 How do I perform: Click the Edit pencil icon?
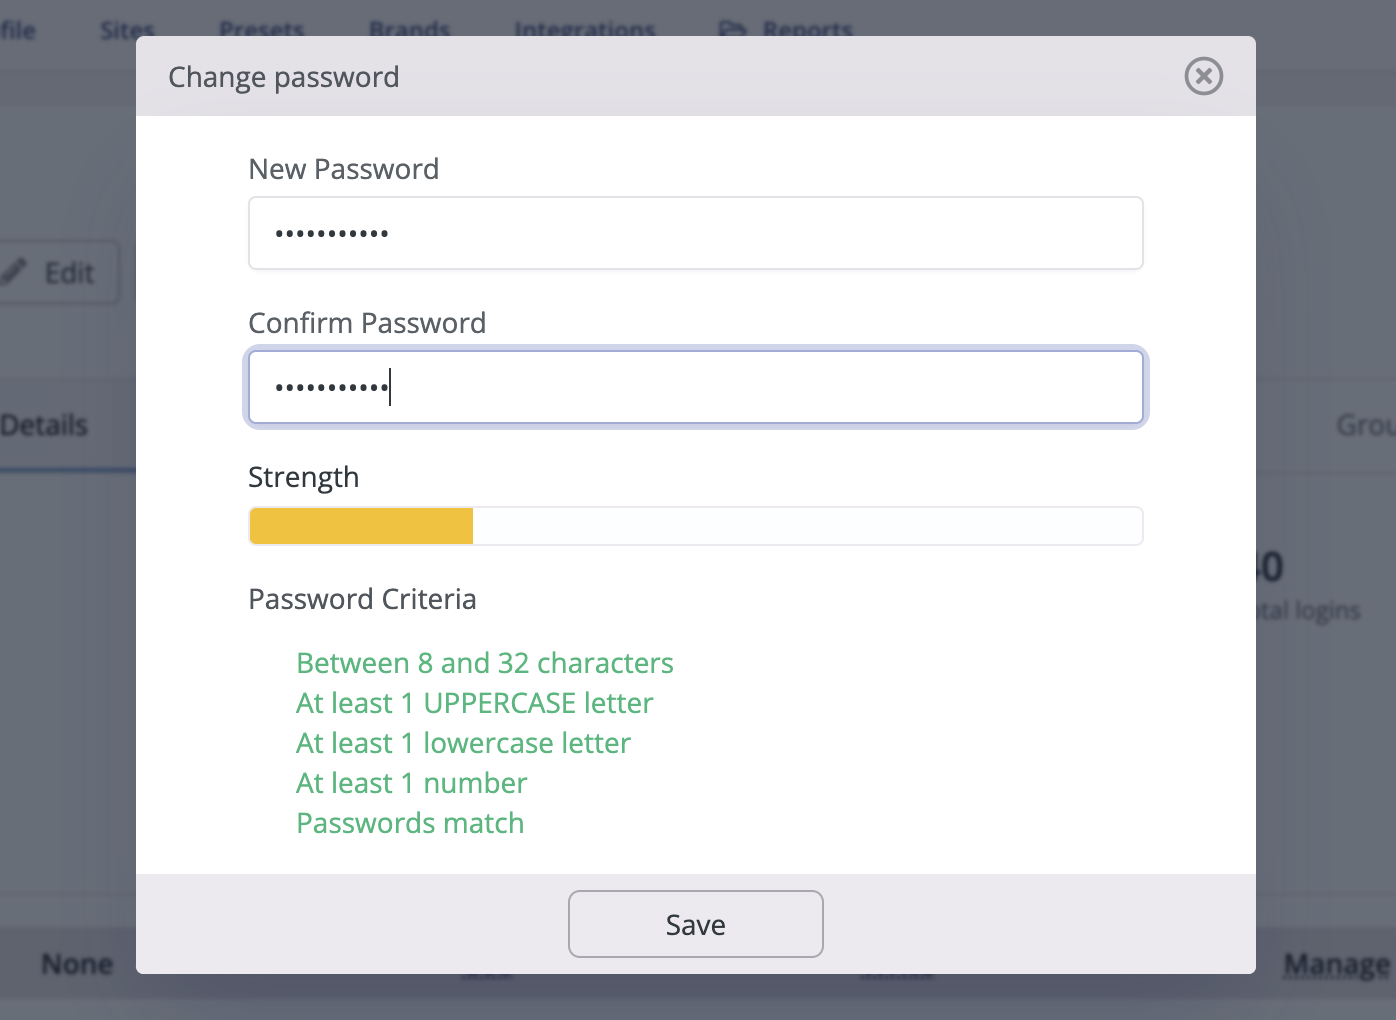[13, 271]
